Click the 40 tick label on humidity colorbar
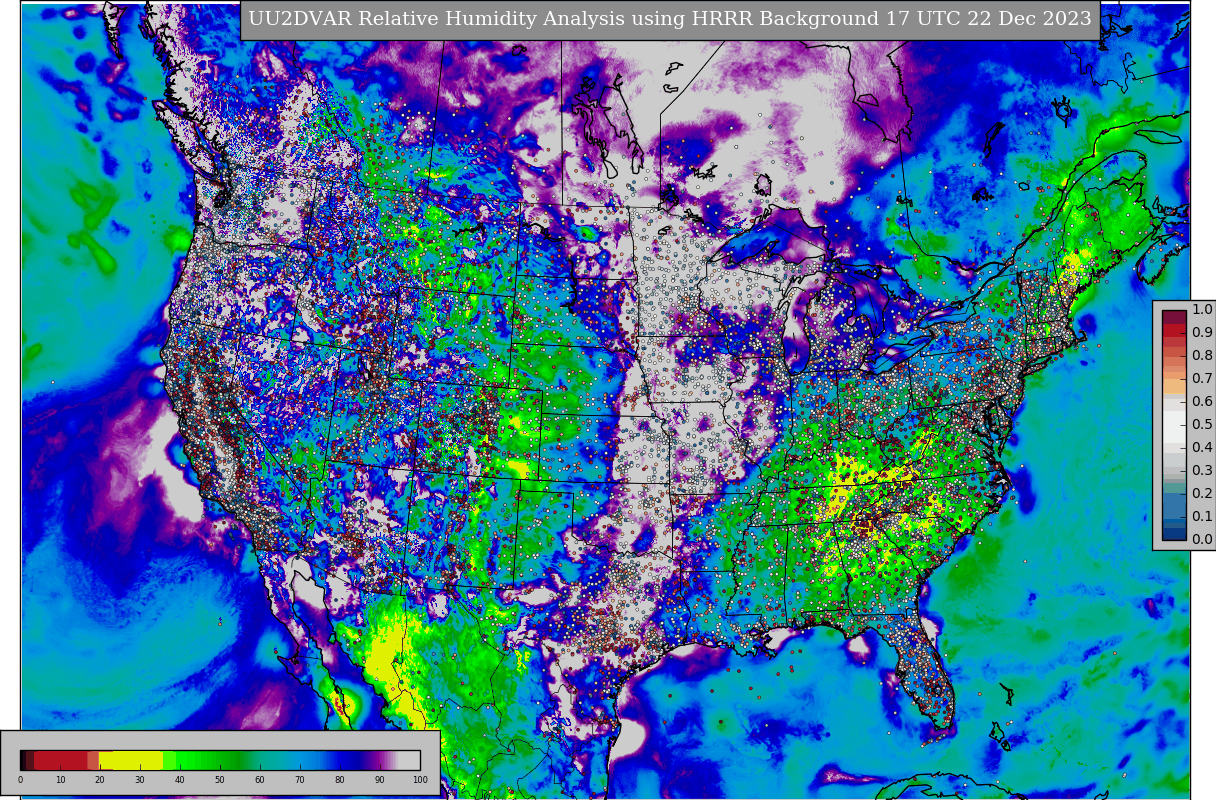The width and height of the screenshot is (1216, 800). 180,780
